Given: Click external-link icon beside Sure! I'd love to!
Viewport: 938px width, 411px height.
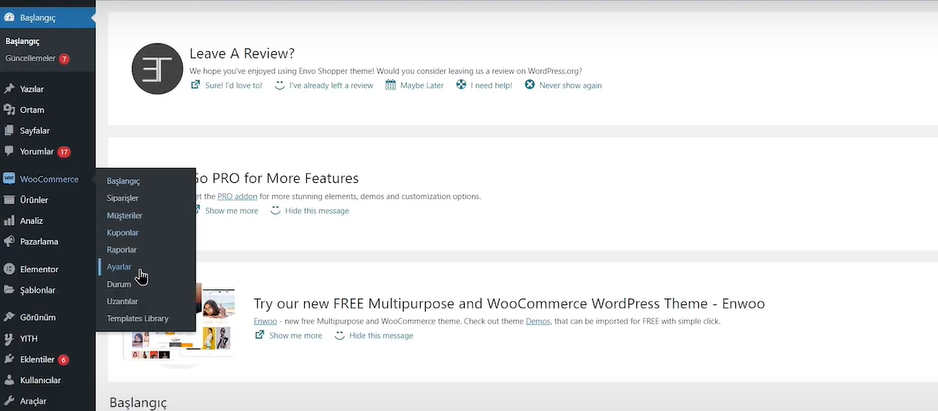Looking at the screenshot, I should (195, 85).
